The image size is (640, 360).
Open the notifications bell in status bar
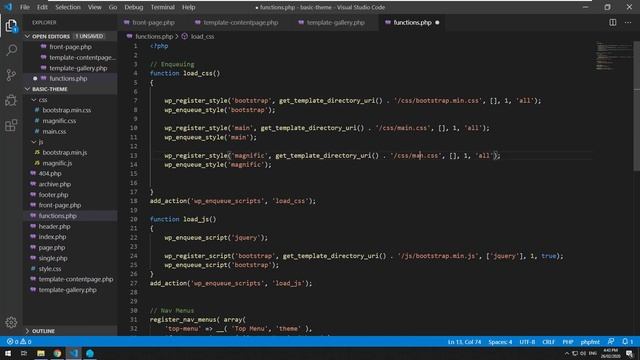click(x=627, y=342)
